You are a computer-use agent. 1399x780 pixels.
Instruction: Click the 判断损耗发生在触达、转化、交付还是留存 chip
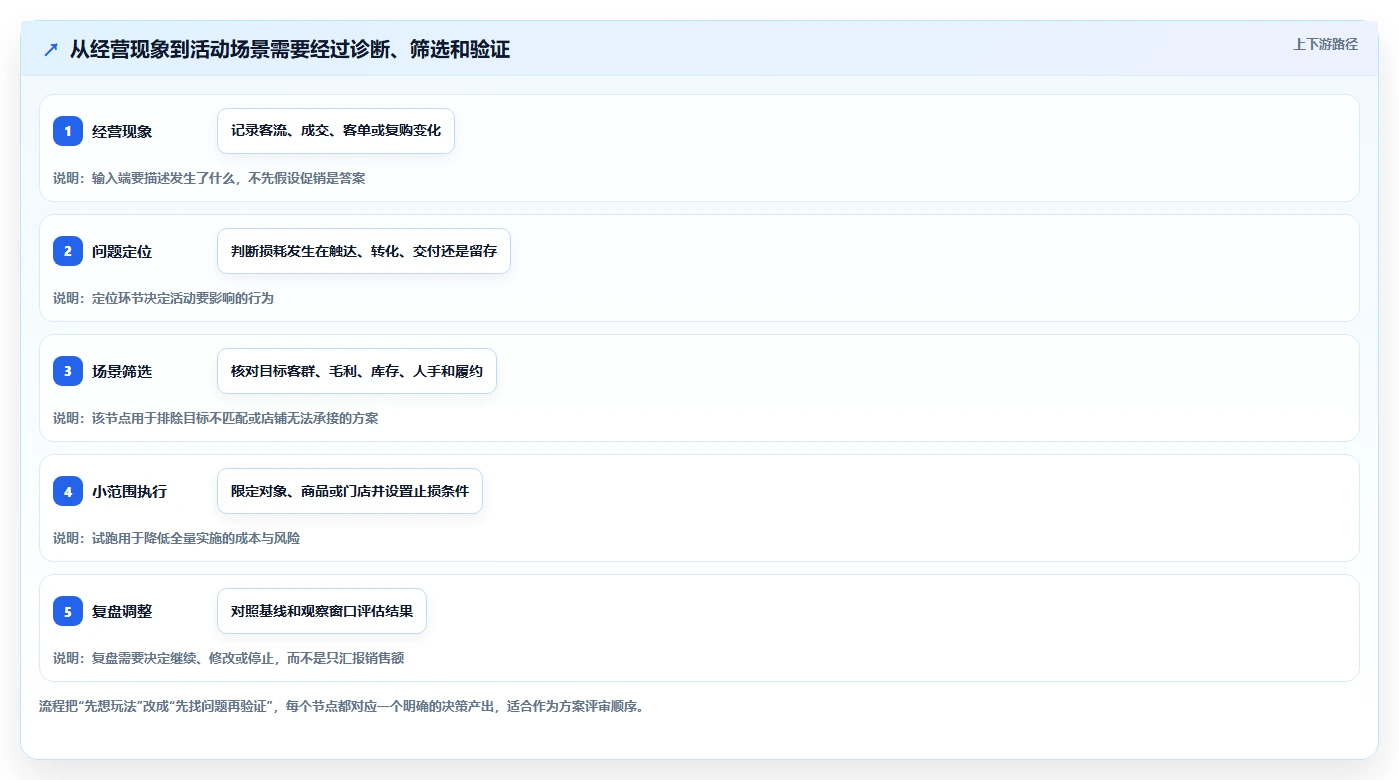[364, 251]
